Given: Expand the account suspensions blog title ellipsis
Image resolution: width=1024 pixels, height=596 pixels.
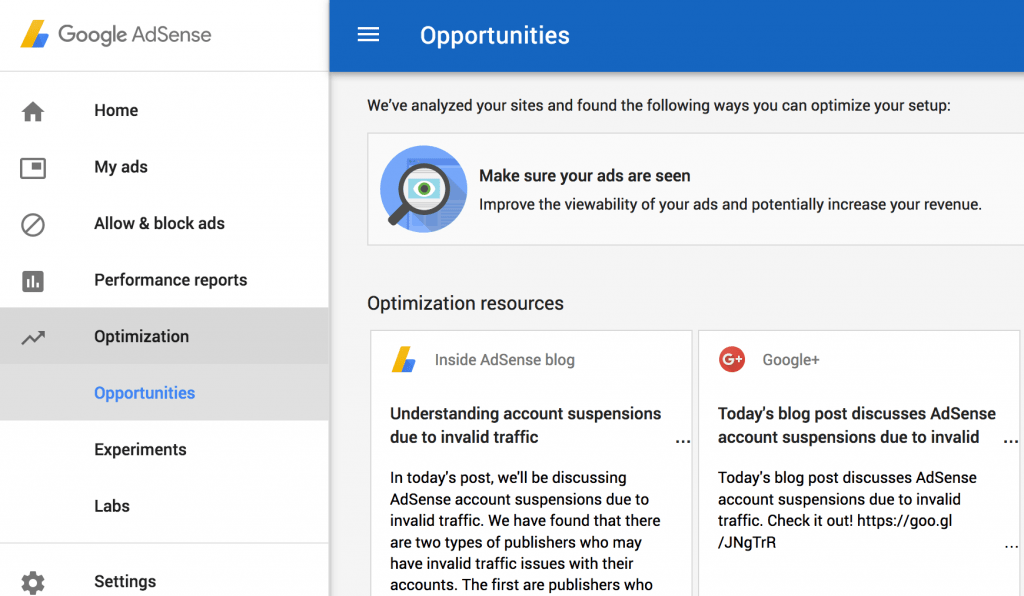Looking at the screenshot, I should coord(682,439).
